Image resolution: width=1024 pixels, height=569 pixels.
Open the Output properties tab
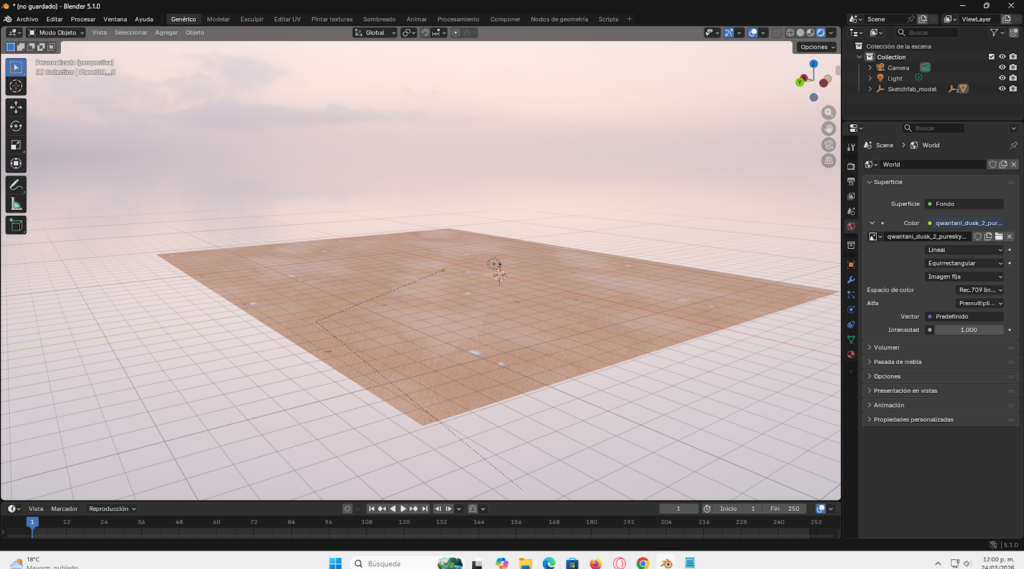[x=851, y=182]
